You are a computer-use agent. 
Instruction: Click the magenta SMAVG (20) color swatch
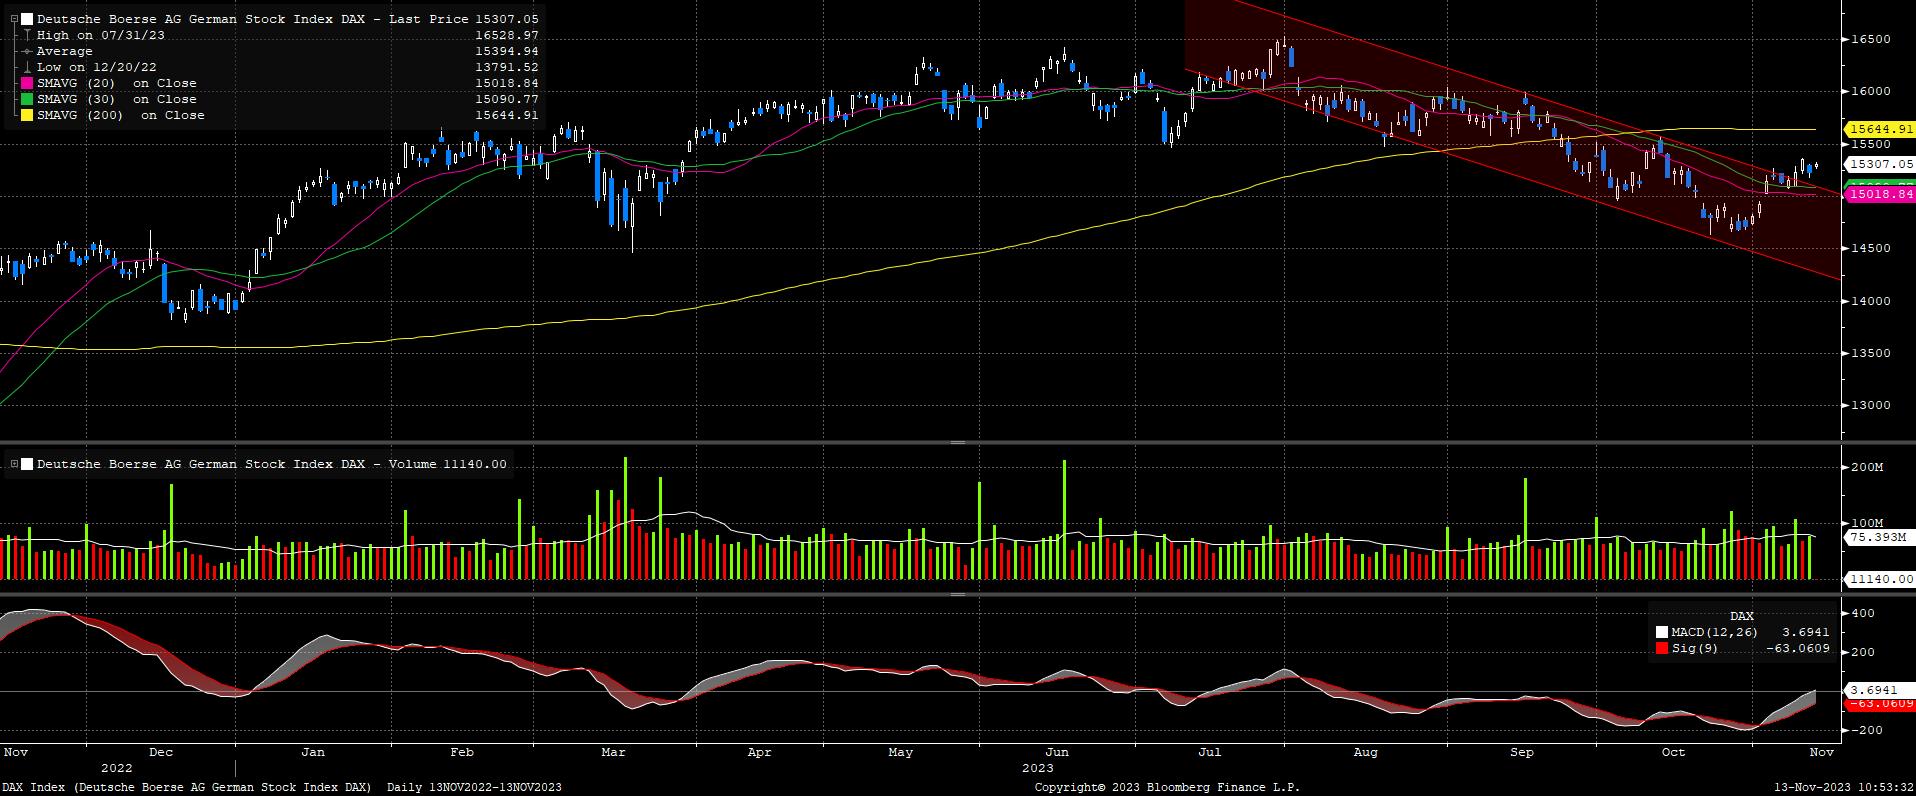click(x=27, y=83)
